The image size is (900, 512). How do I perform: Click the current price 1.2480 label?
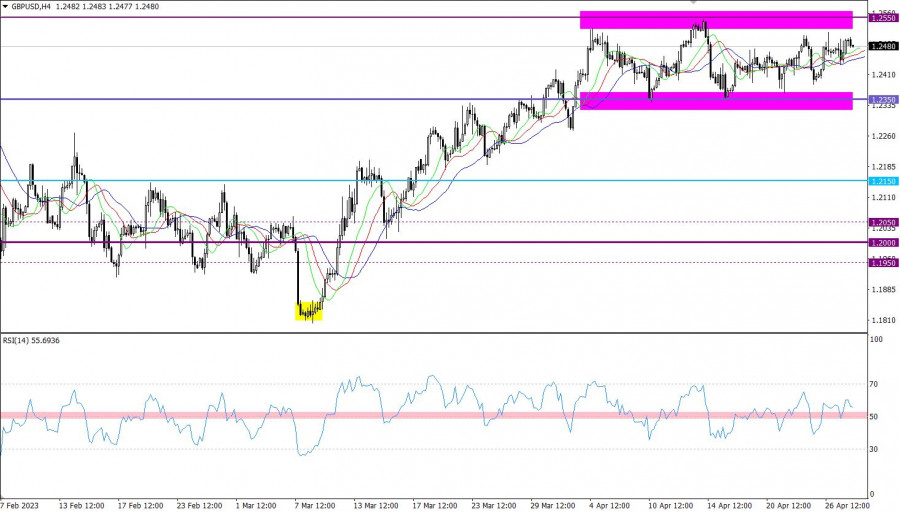882,46
